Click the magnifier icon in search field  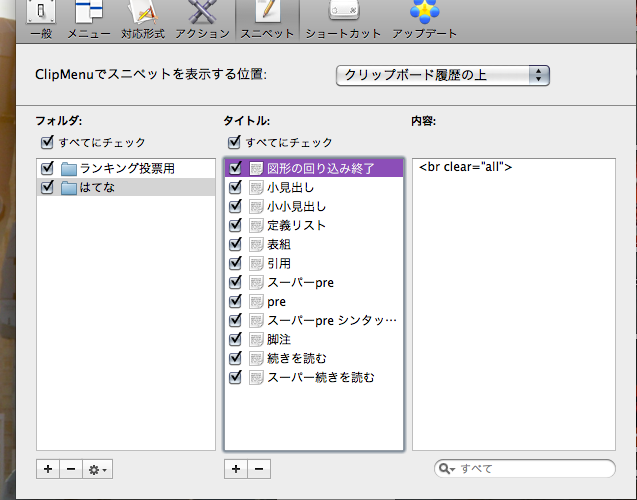click(446, 469)
